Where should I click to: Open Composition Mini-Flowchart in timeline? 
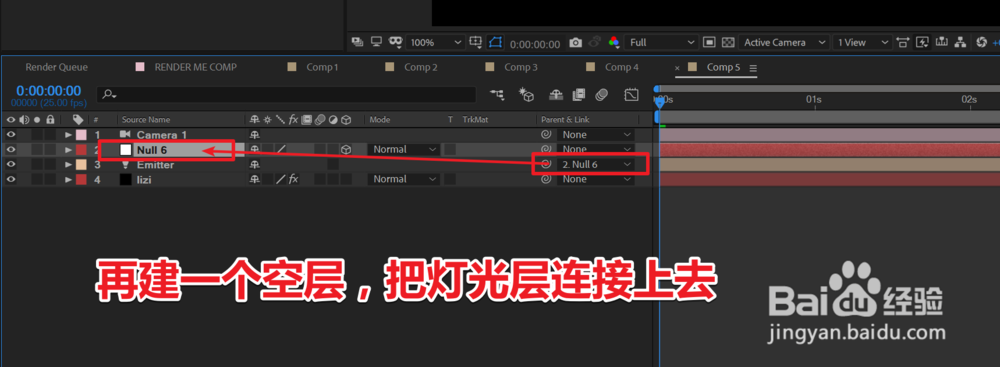[497, 95]
